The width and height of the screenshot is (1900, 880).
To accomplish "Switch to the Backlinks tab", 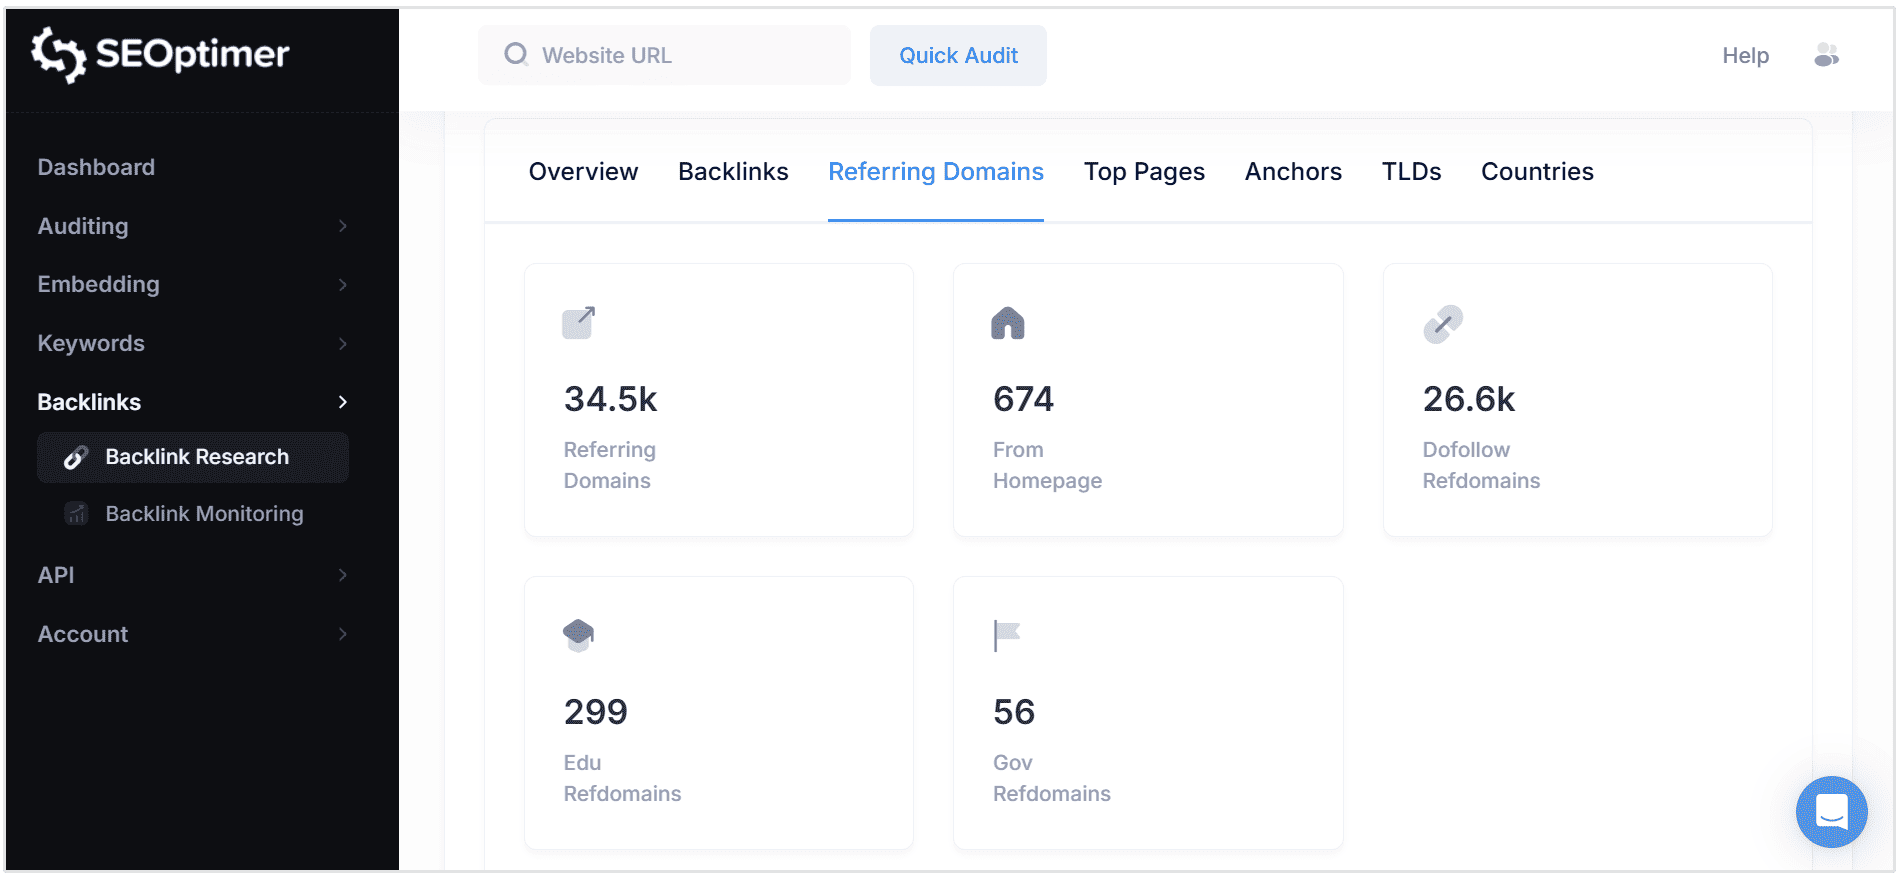I will 733,172.
